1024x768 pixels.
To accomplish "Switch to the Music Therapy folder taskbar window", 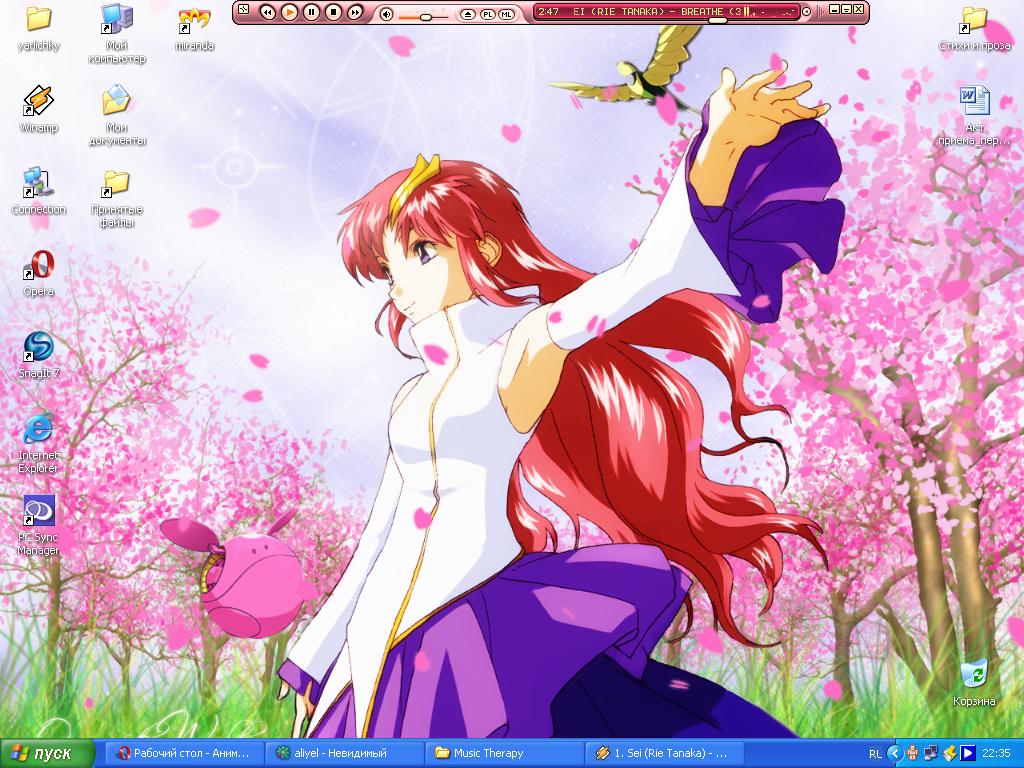I will pyautogui.click(x=504, y=753).
